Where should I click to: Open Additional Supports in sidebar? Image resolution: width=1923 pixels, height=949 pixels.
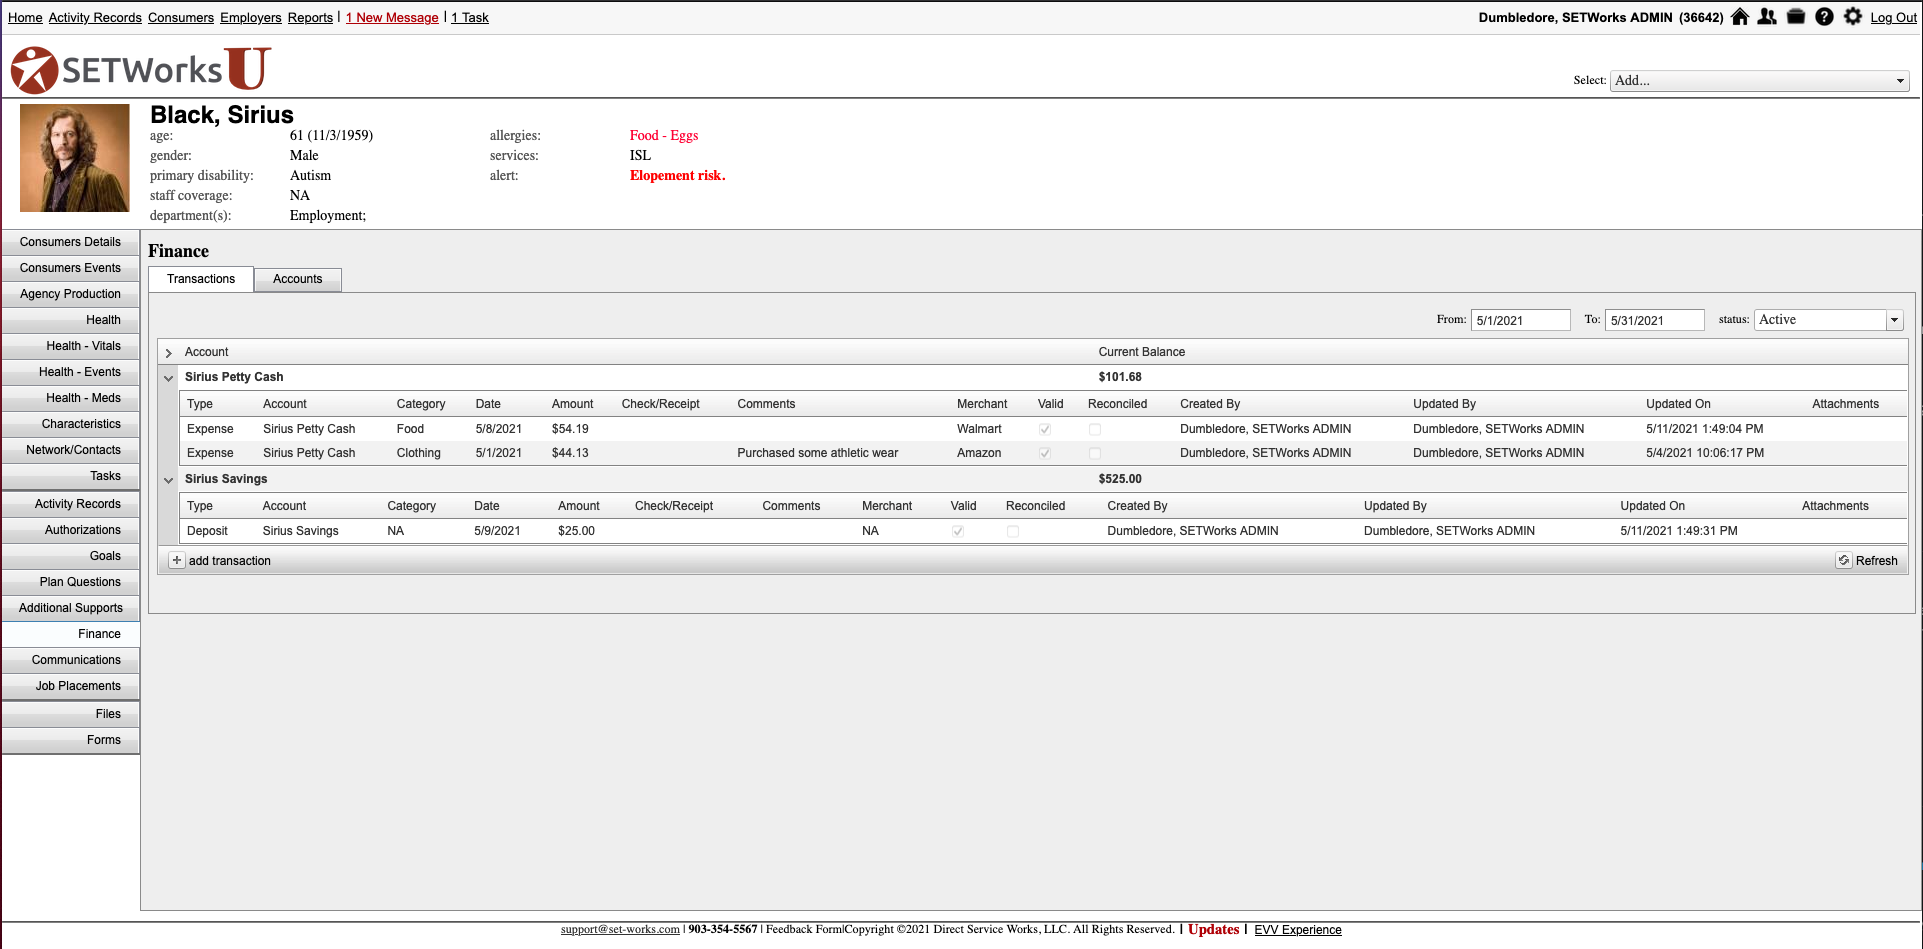pyautogui.click(x=71, y=608)
